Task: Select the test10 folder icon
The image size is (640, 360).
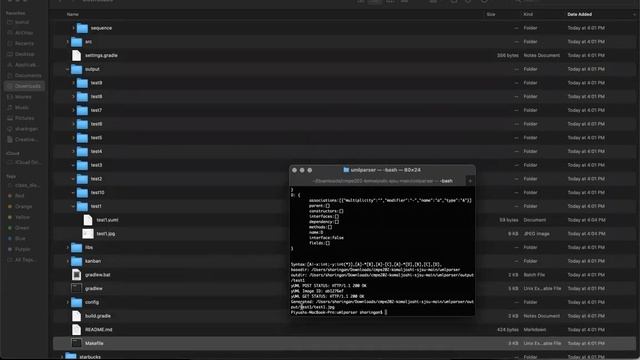Action: pyautogui.click(x=82, y=193)
